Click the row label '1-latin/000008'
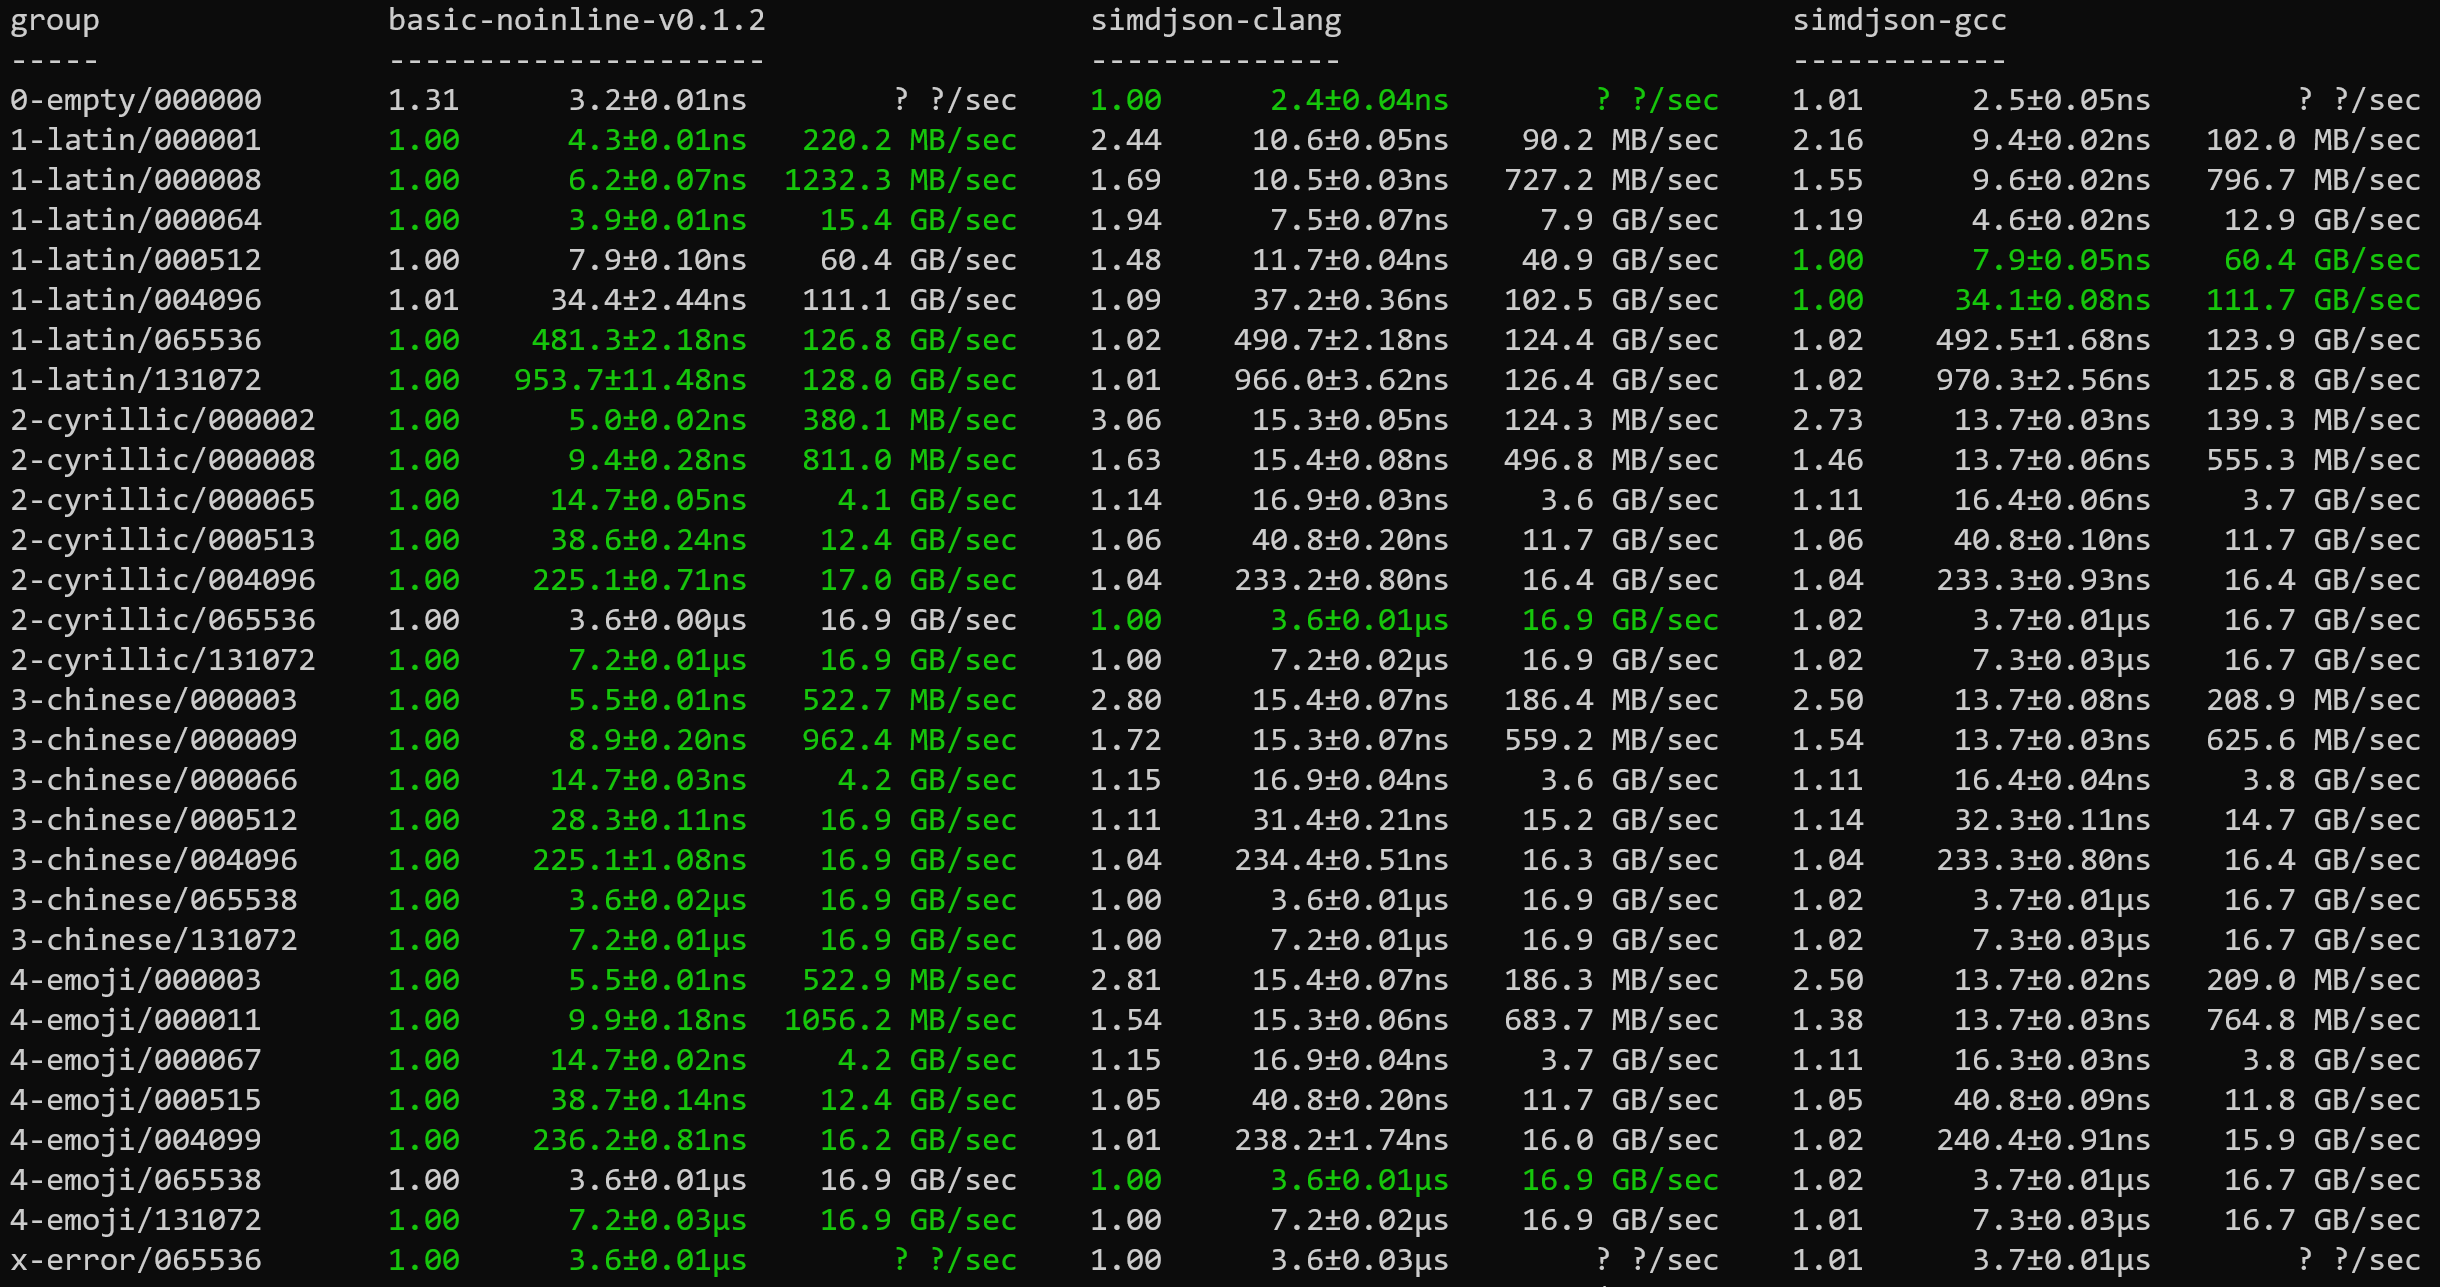 coord(136,180)
